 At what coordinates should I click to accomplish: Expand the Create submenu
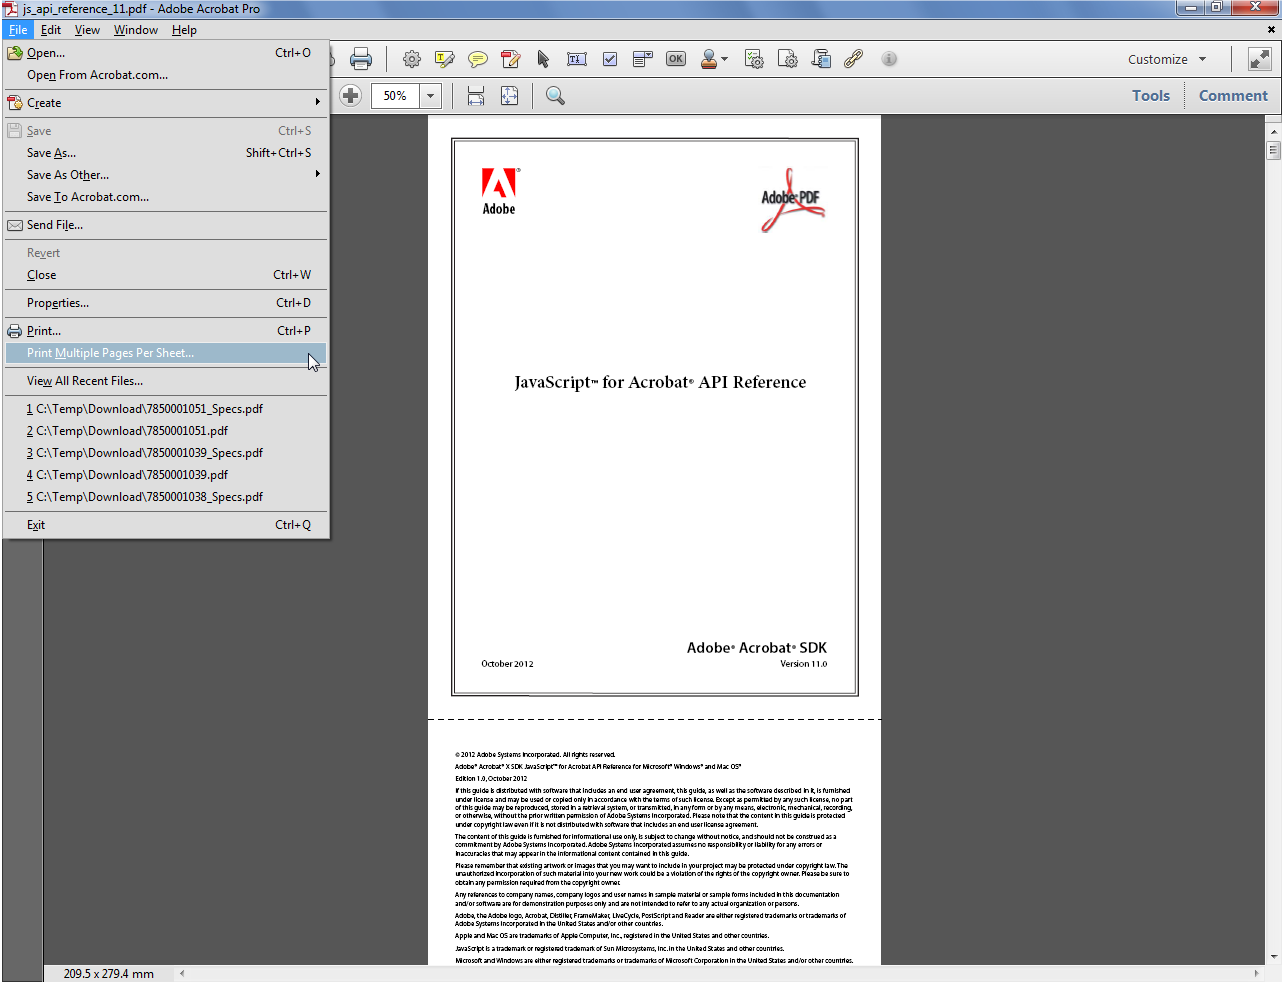pyautogui.click(x=166, y=103)
